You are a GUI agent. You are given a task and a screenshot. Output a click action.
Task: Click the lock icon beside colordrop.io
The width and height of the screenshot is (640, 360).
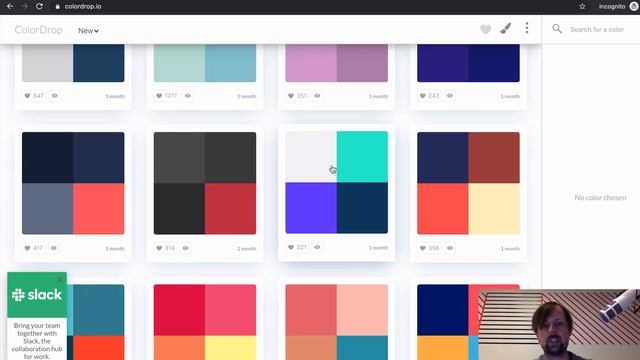click(x=58, y=7)
